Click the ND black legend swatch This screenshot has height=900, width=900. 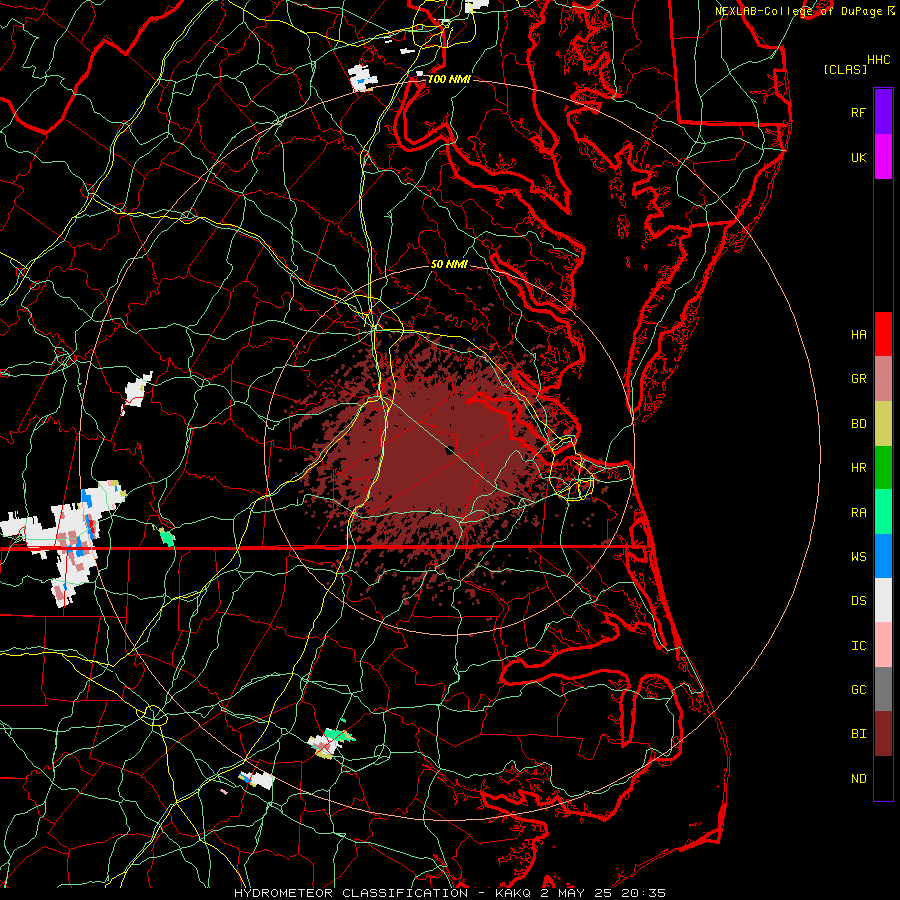[883, 778]
